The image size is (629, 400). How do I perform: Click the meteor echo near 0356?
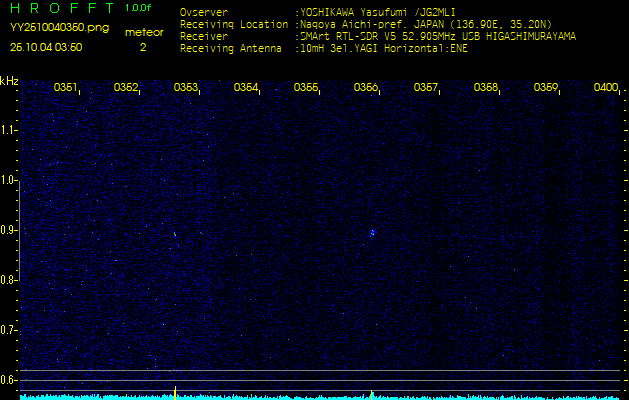pyautogui.click(x=372, y=233)
